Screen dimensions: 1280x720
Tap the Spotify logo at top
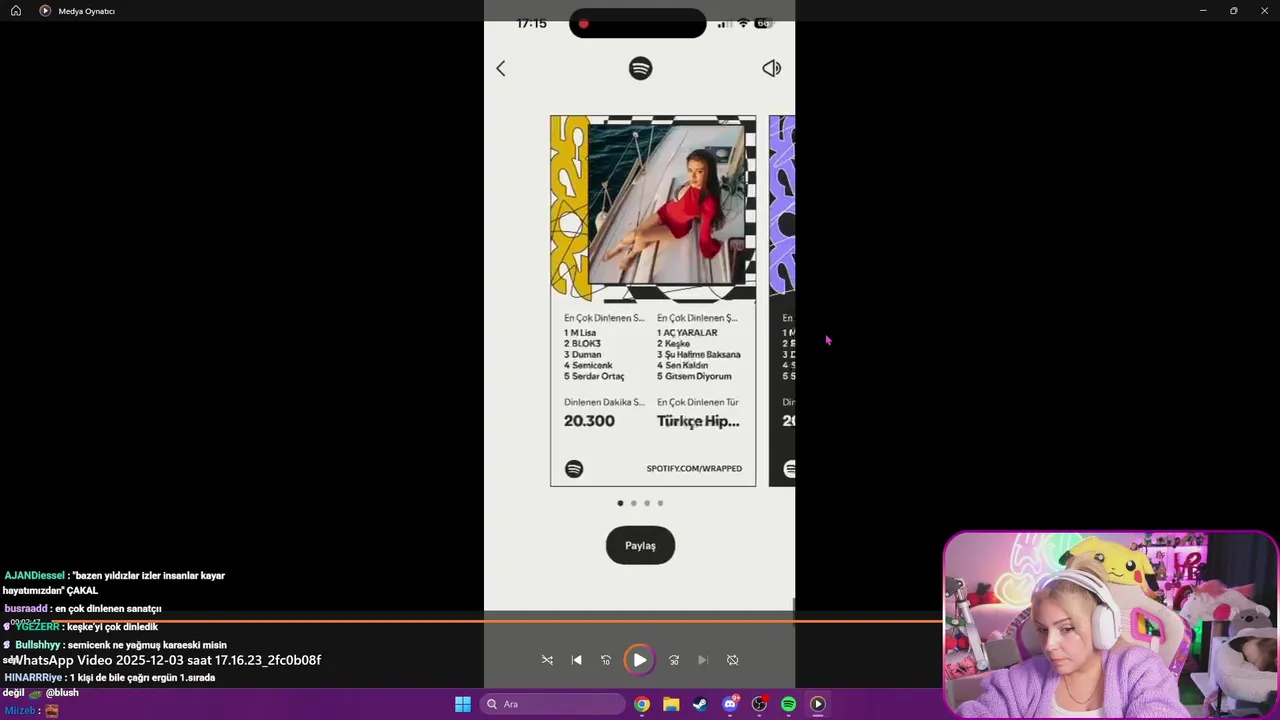click(x=640, y=68)
